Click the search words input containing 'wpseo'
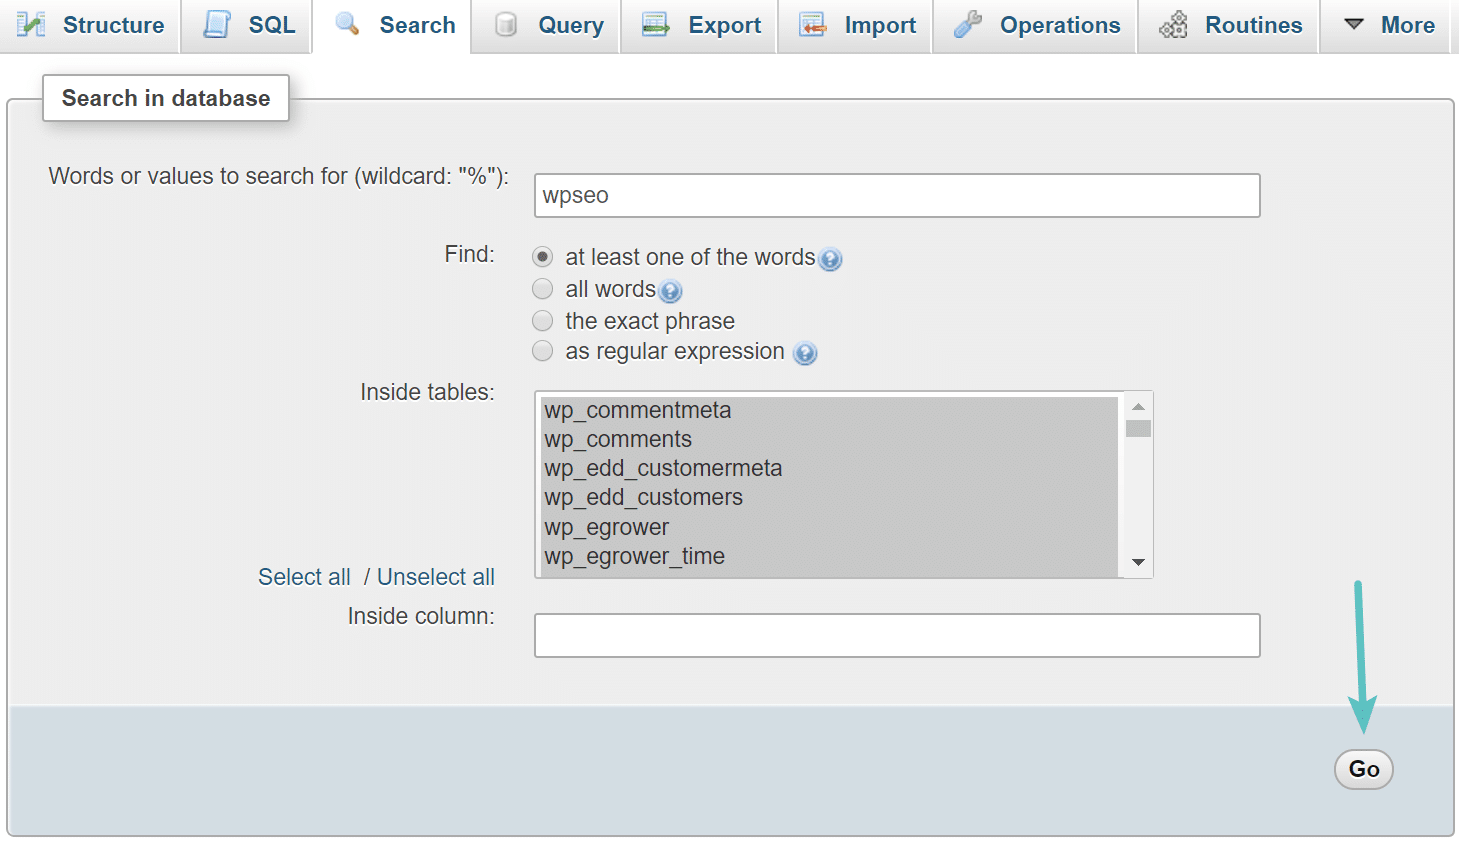The width and height of the screenshot is (1459, 847). 896,195
